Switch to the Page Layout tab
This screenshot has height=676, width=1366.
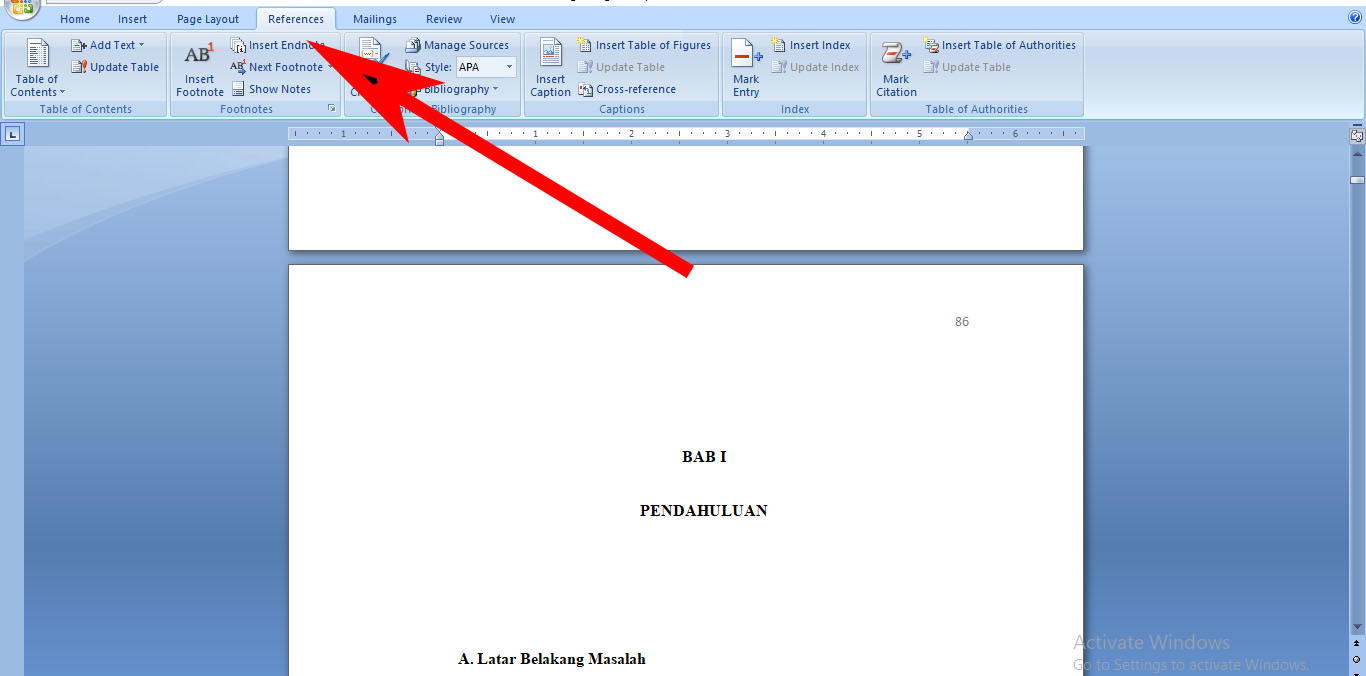[208, 19]
